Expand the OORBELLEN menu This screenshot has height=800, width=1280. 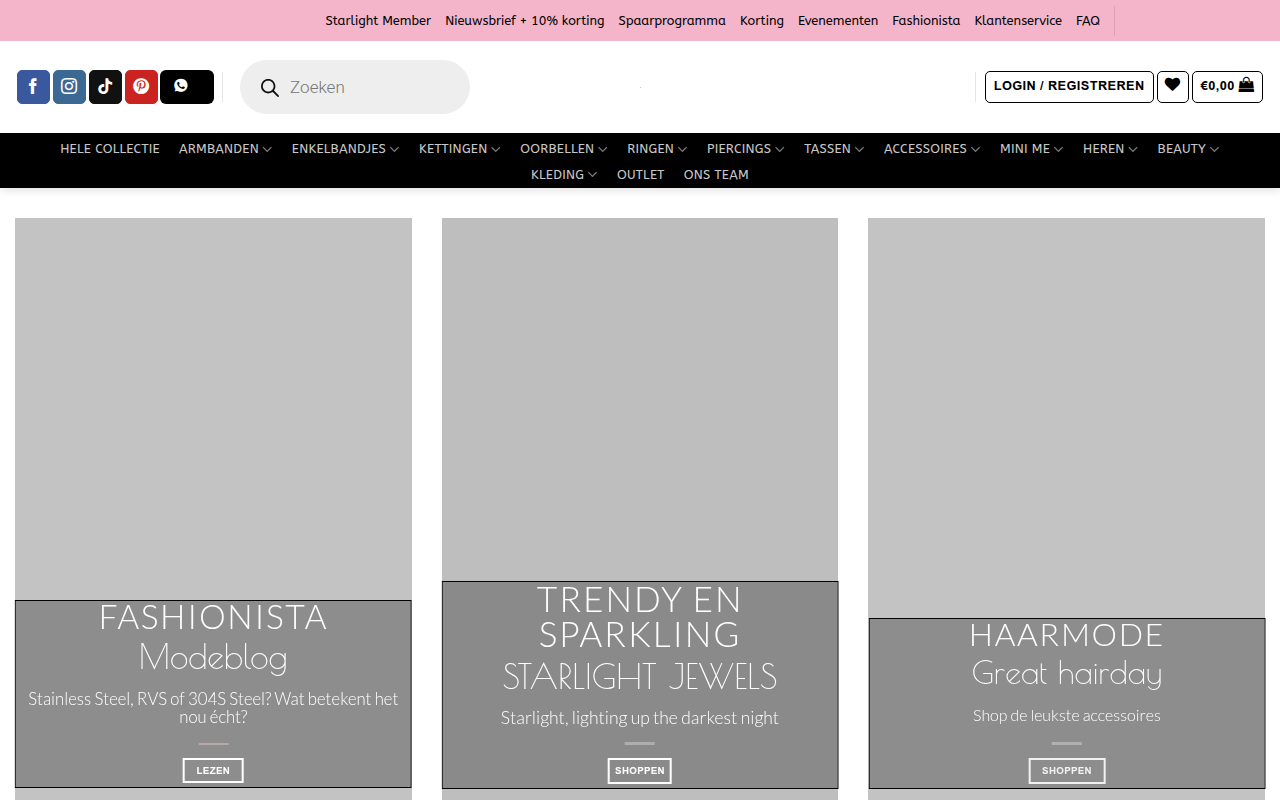click(x=563, y=149)
